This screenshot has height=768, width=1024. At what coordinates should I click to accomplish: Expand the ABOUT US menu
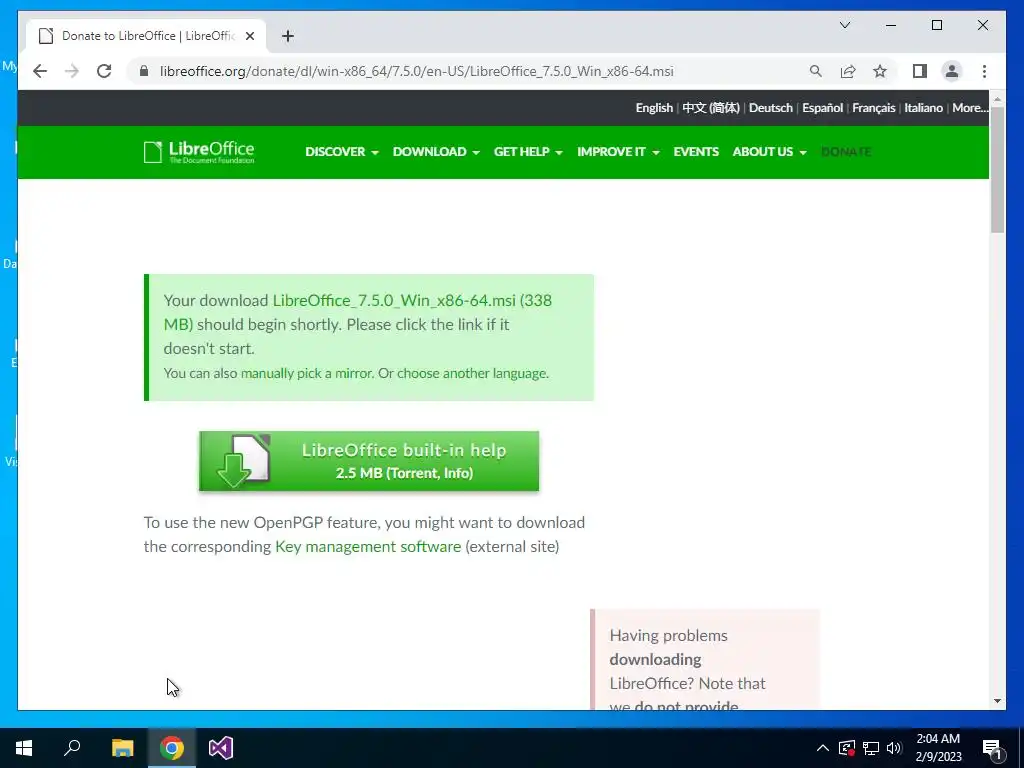point(769,152)
